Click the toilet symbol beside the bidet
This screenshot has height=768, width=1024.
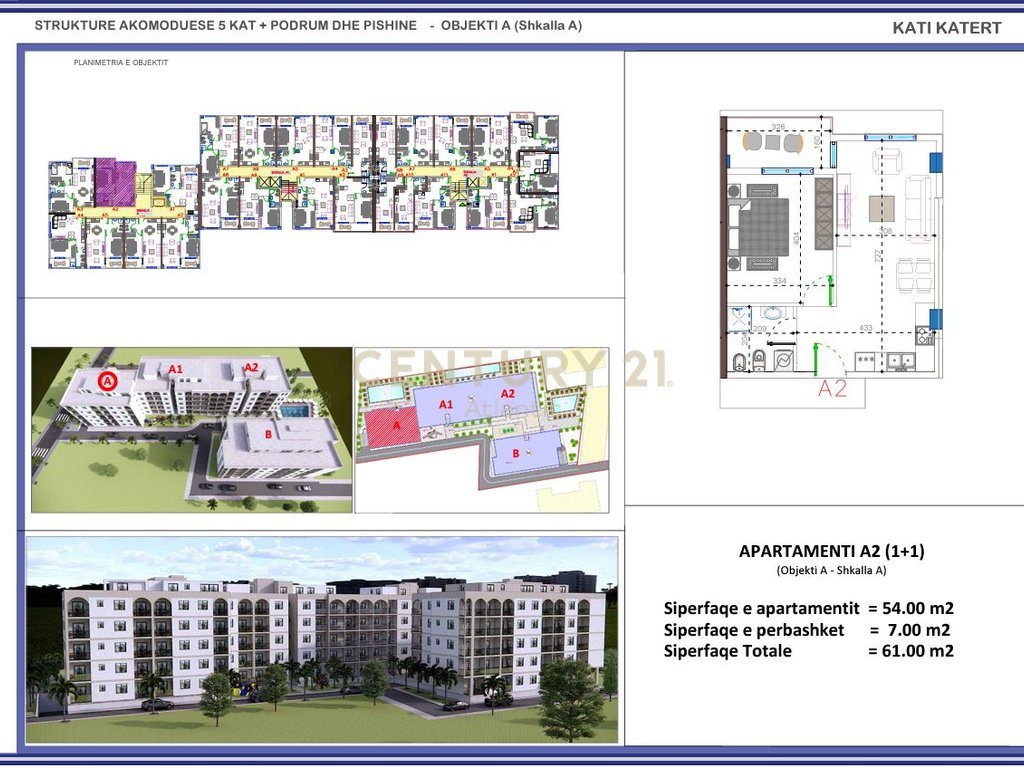click(x=760, y=360)
